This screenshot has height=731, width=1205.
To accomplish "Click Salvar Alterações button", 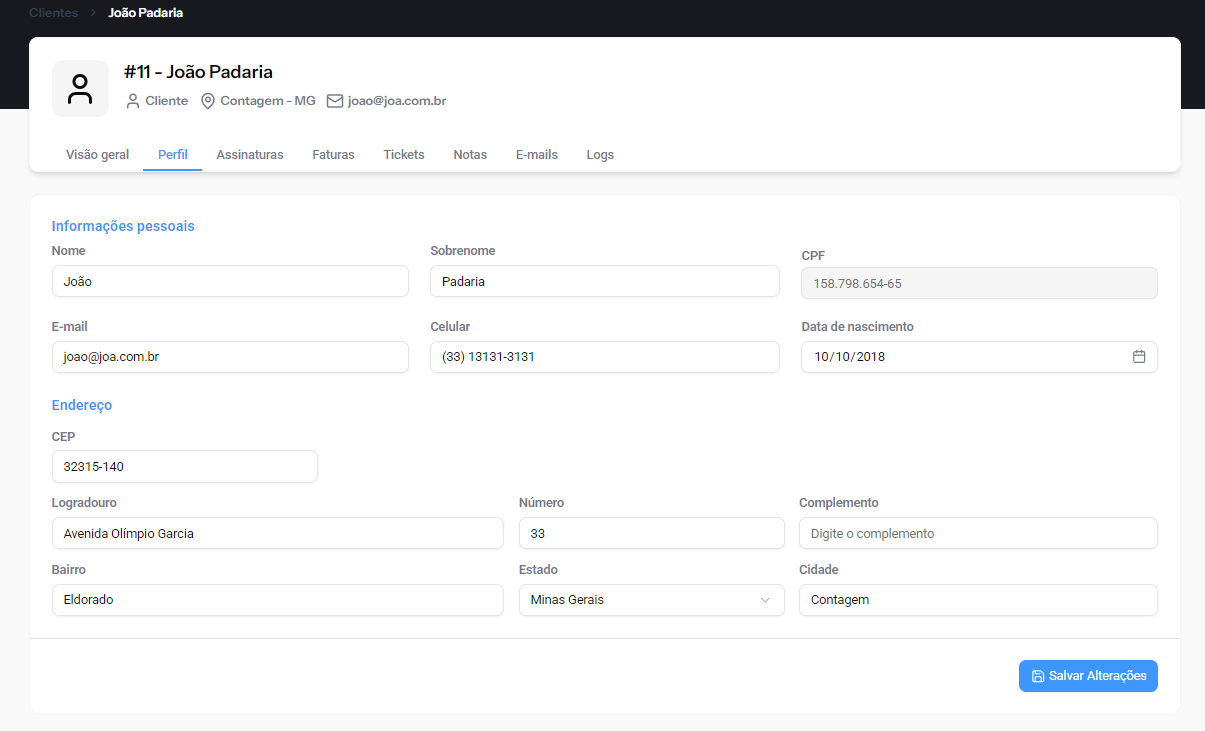I will (1088, 676).
